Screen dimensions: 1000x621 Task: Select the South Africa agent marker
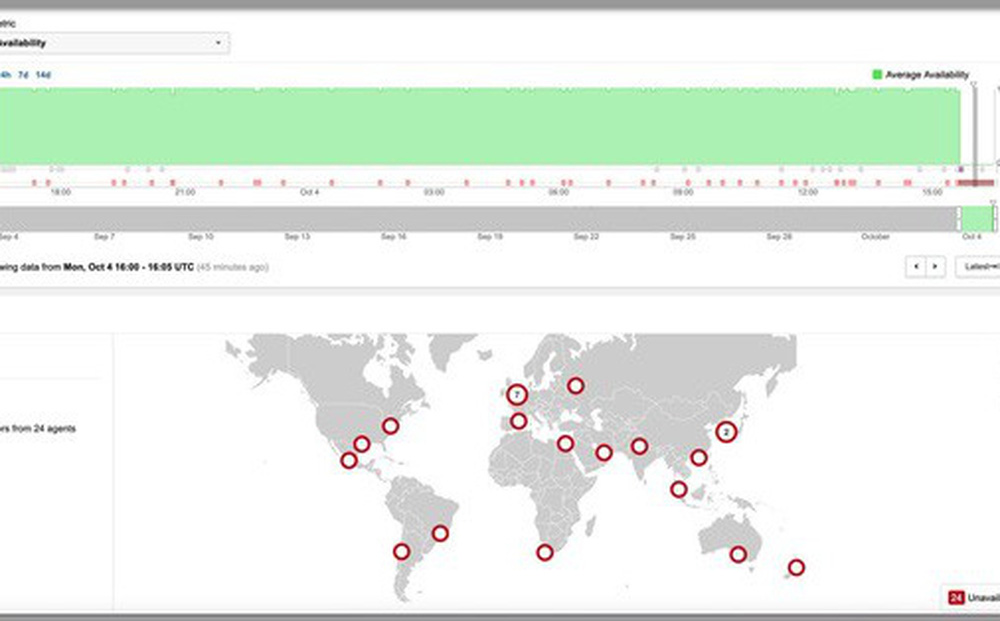point(545,552)
